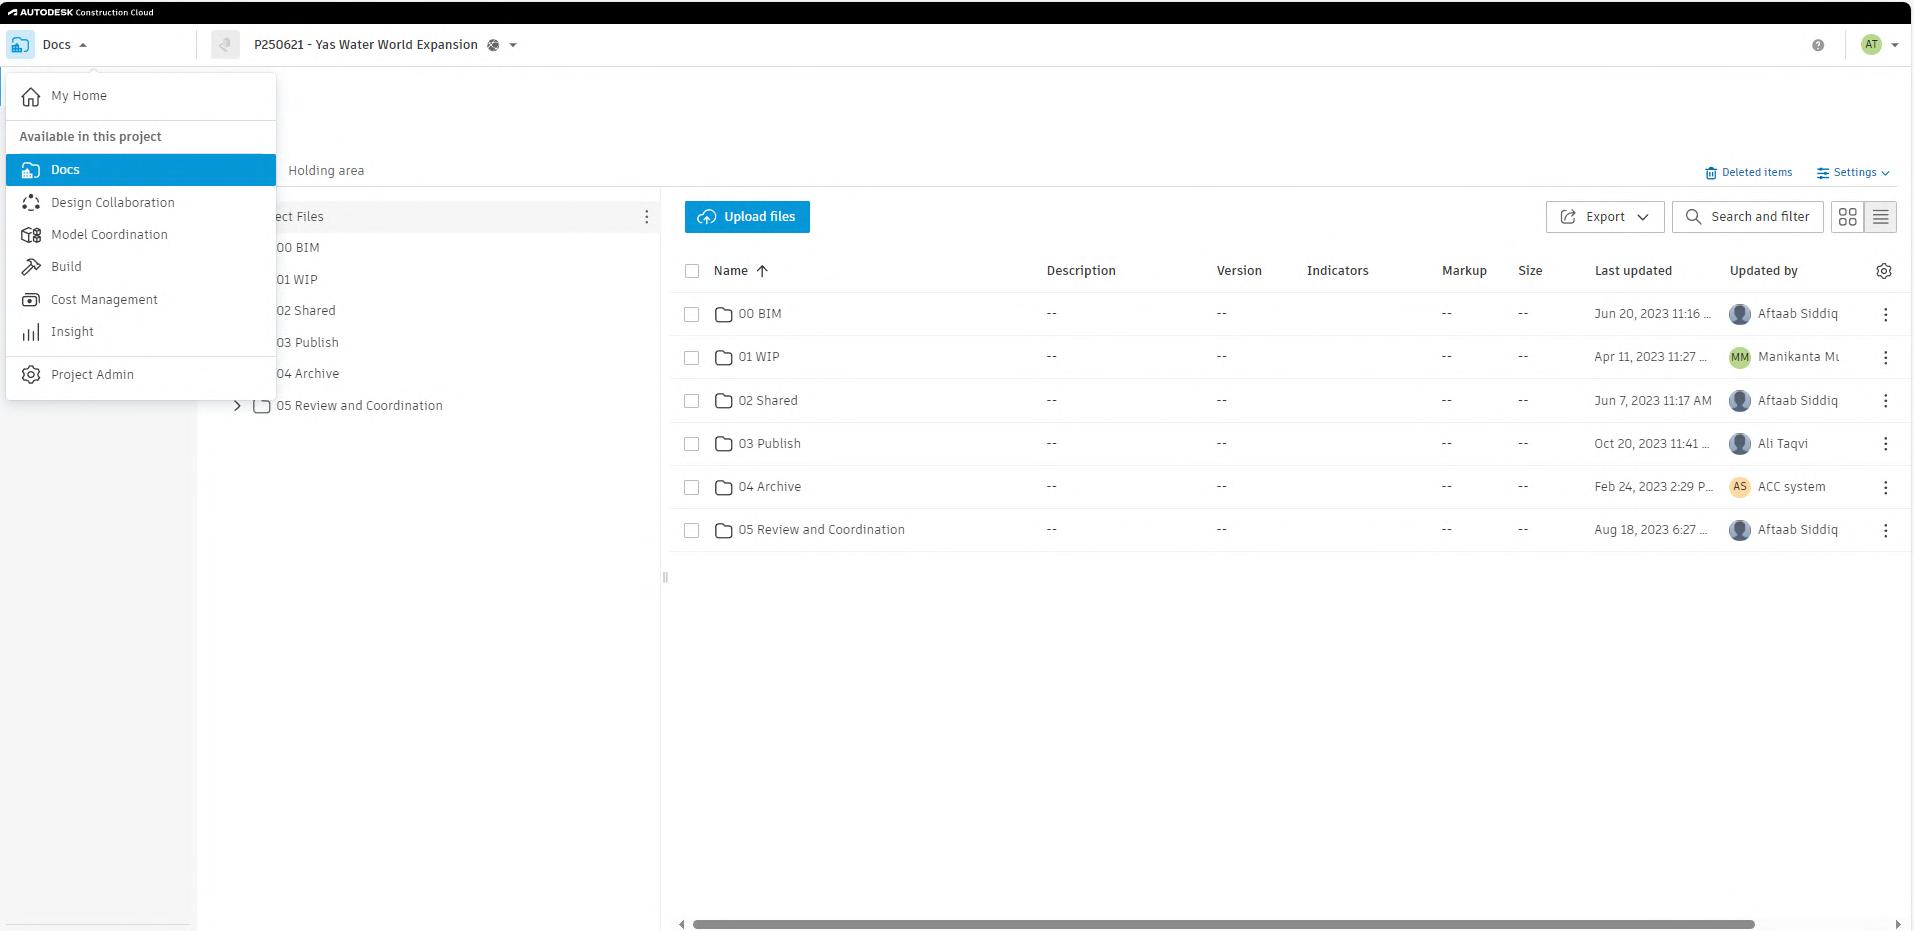Click the right scroll arrow
Screen dimensions: 1914x931
pyautogui.click(x=1898, y=924)
